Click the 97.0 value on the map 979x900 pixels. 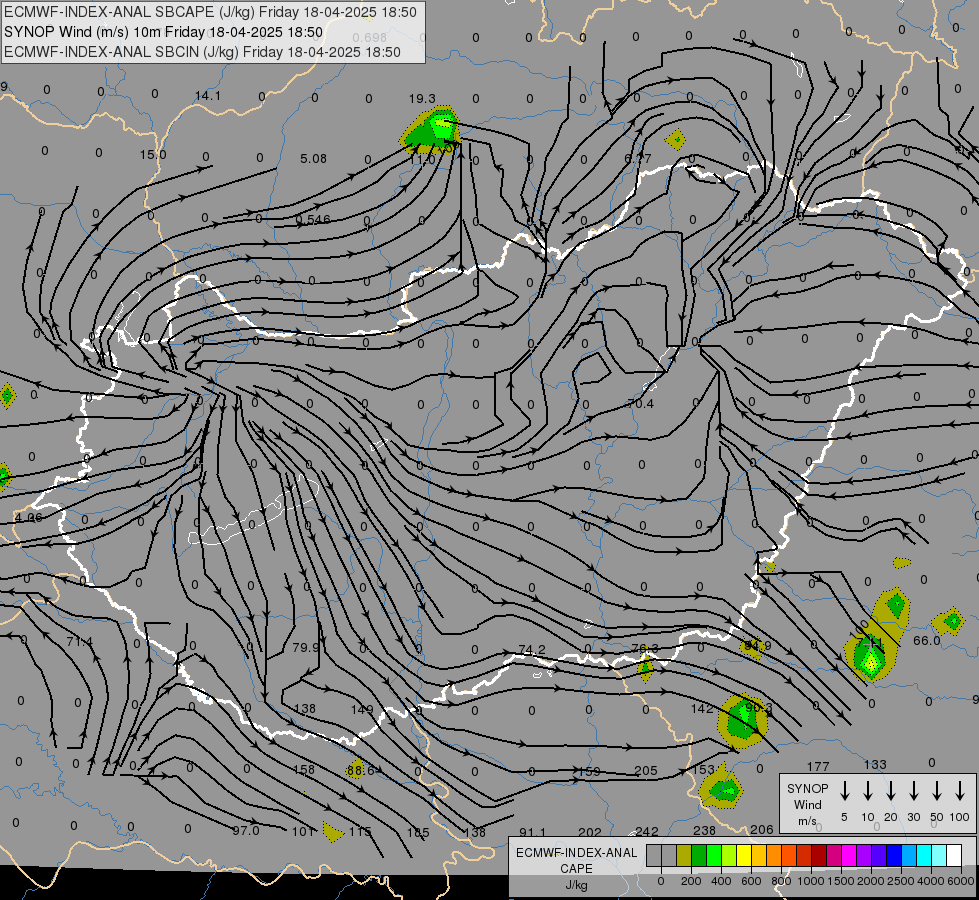pos(245,831)
